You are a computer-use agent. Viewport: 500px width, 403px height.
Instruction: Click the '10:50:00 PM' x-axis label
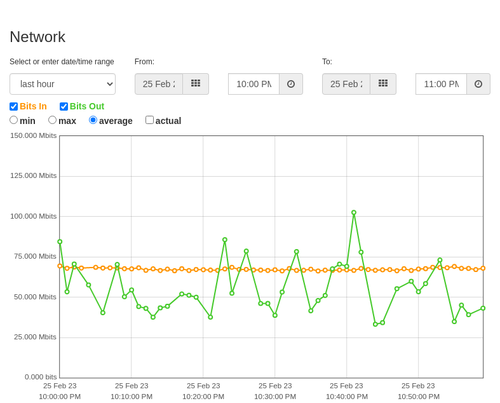(x=418, y=397)
